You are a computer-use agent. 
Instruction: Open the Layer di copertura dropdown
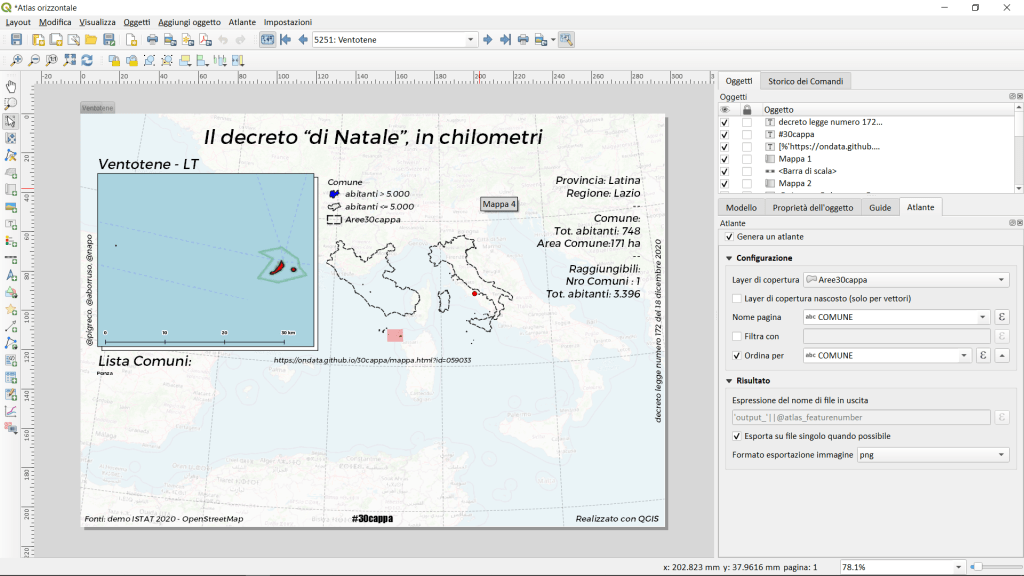click(x=906, y=280)
